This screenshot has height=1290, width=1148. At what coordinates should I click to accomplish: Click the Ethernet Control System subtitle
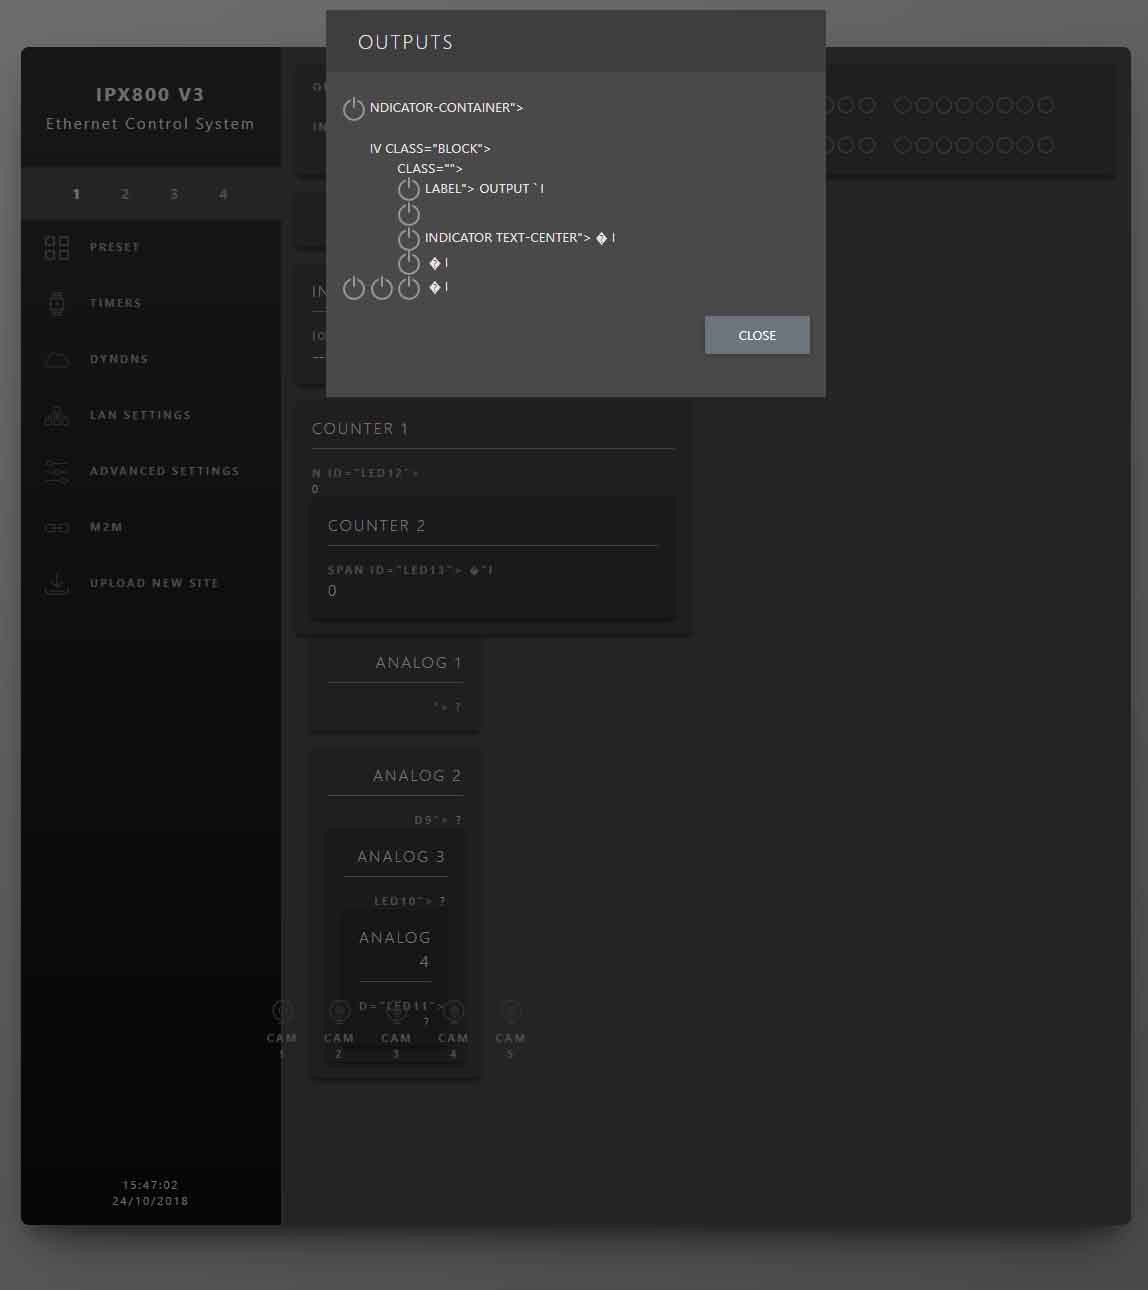point(150,124)
